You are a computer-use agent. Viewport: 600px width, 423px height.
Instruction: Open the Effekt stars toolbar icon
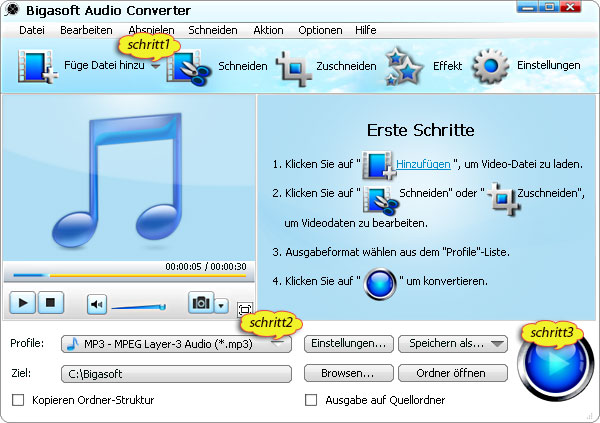point(404,67)
